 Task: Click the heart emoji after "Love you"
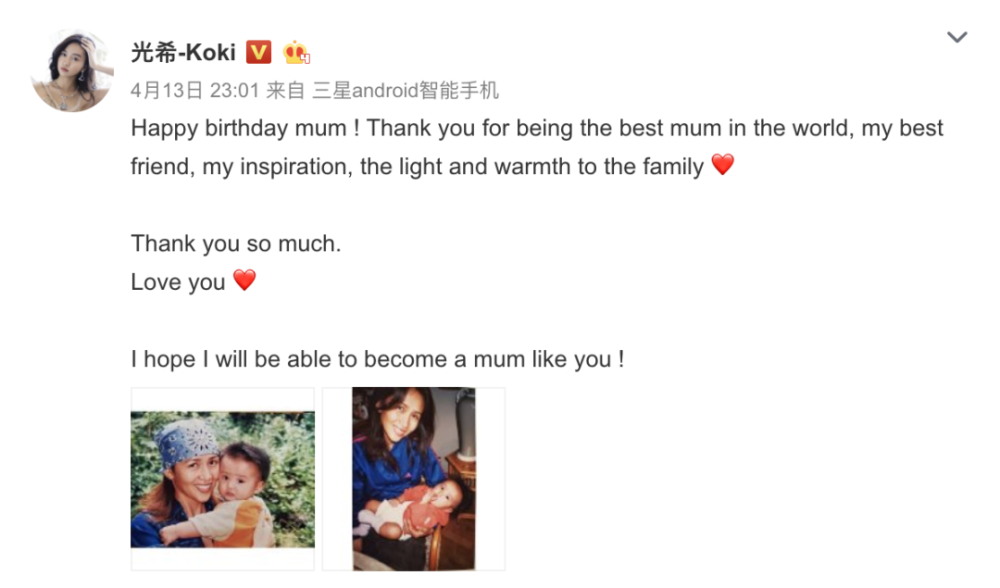[245, 280]
